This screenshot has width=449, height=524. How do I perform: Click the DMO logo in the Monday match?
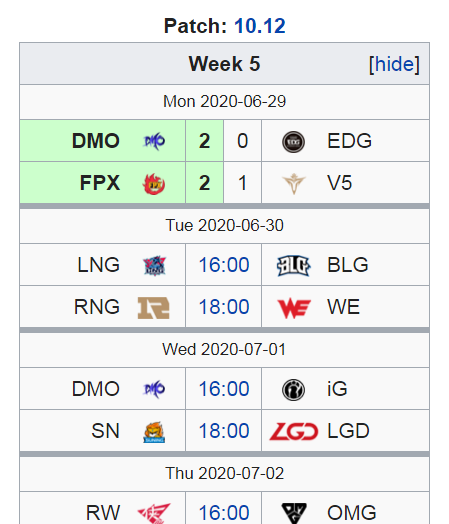coord(154,142)
